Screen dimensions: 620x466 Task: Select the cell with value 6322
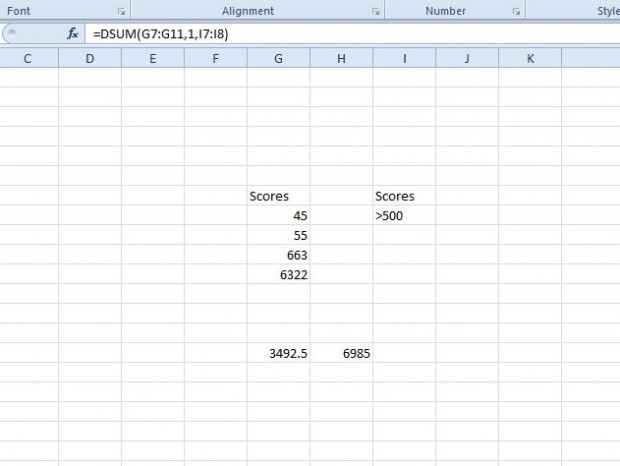coord(278,274)
